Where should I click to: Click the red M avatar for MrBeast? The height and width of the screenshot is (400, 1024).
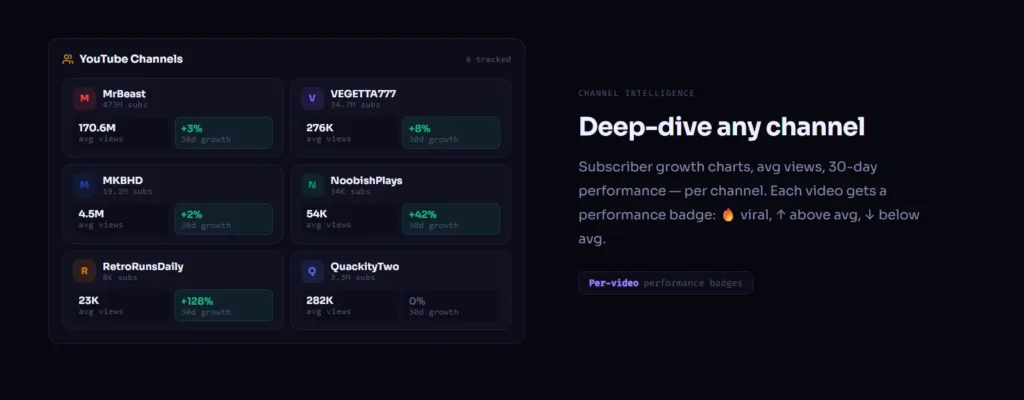click(x=84, y=99)
